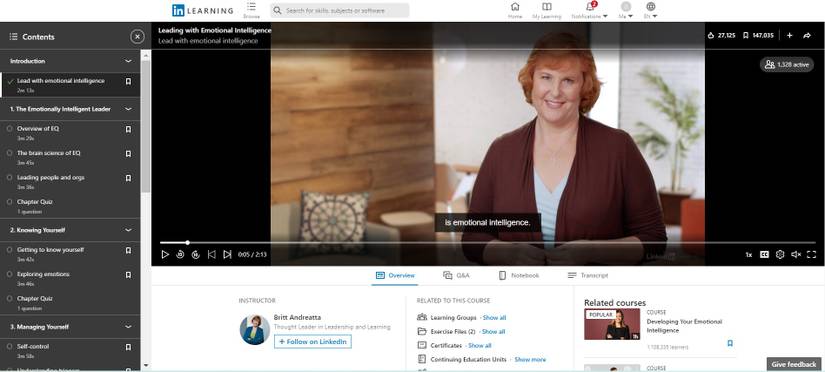Open the Me profile dropdown
The width and height of the screenshot is (825, 372).
[626, 10]
